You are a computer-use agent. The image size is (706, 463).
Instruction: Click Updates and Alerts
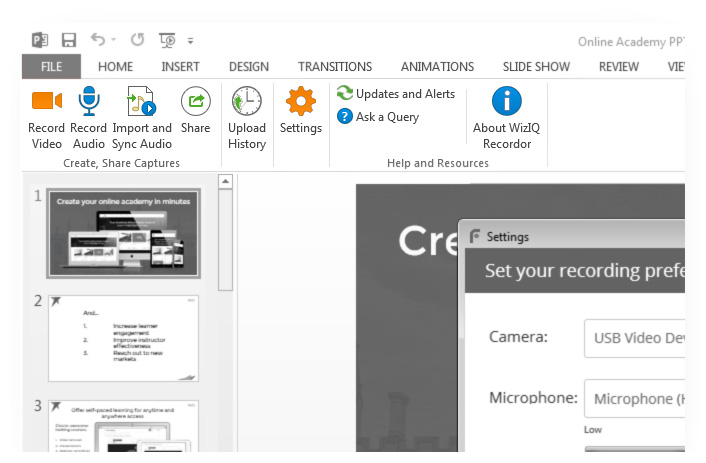[x=396, y=94]
